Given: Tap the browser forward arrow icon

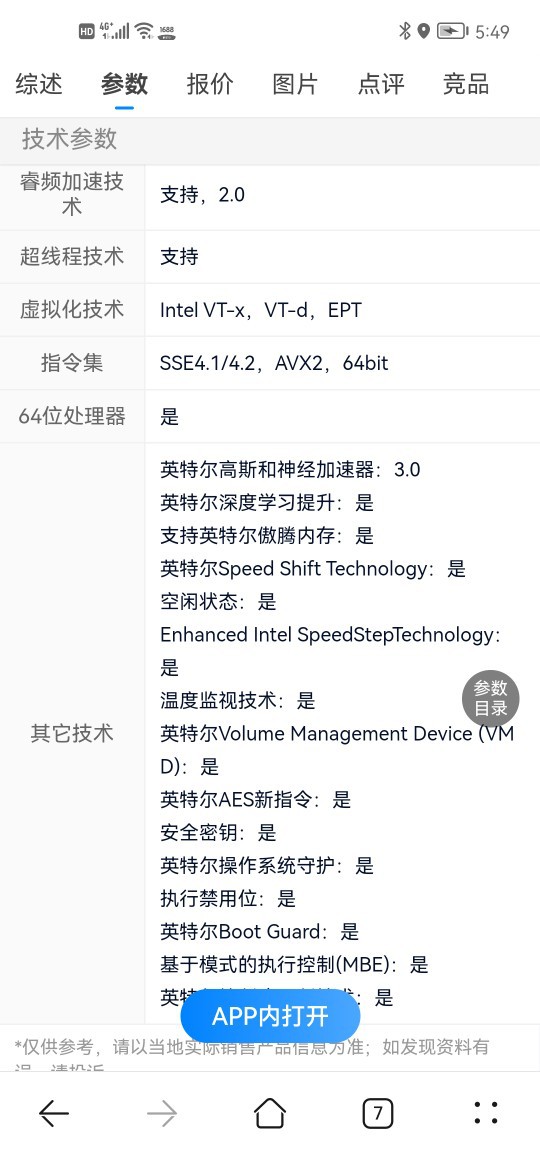Looking at the screenshot, I should click(162, 1112).
